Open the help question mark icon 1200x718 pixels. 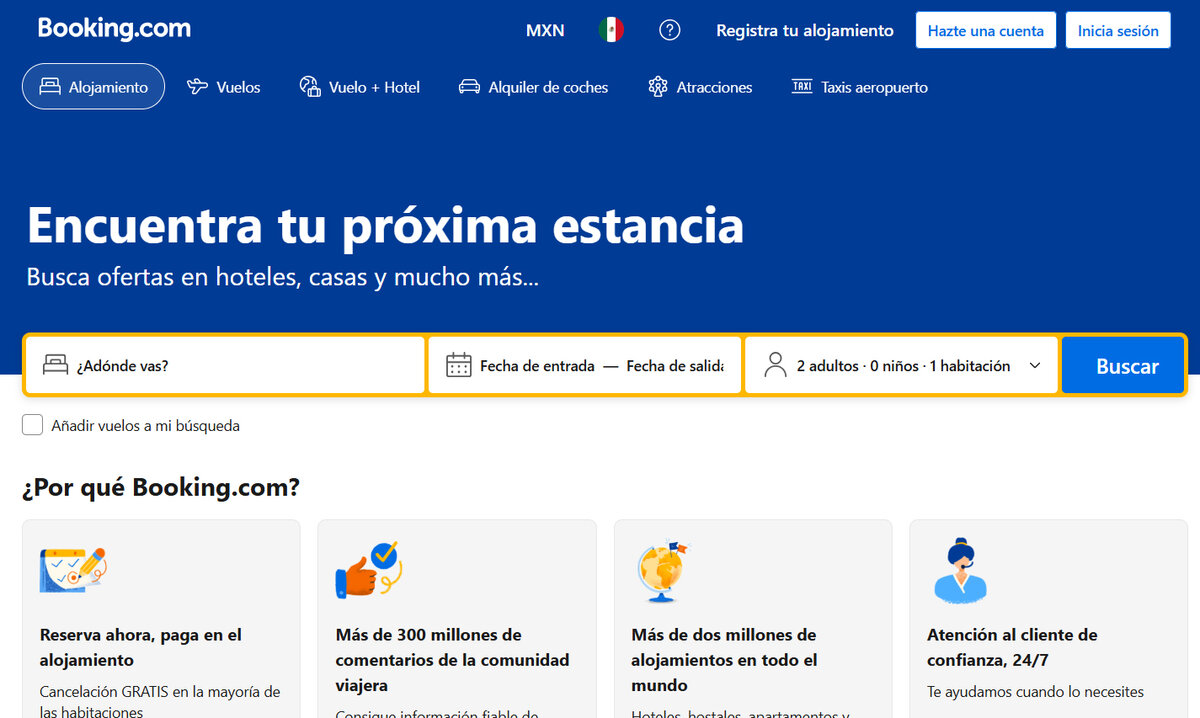tap(670, 30)
